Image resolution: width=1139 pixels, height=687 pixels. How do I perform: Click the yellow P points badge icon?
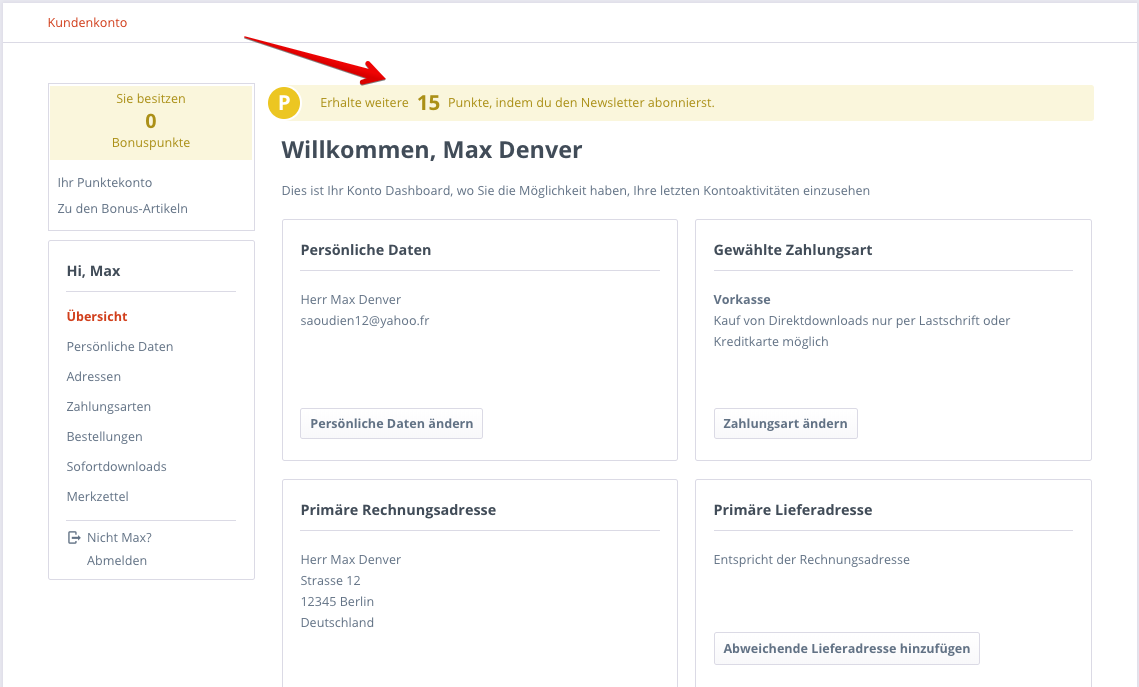click(x=284, y=102)
